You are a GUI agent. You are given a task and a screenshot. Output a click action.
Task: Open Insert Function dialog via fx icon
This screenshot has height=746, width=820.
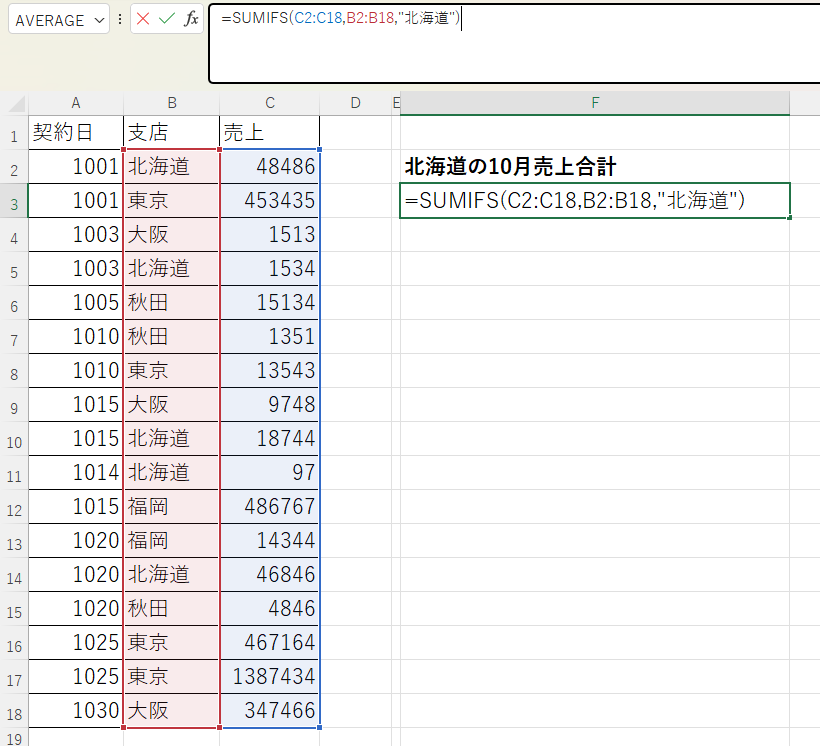191,19
